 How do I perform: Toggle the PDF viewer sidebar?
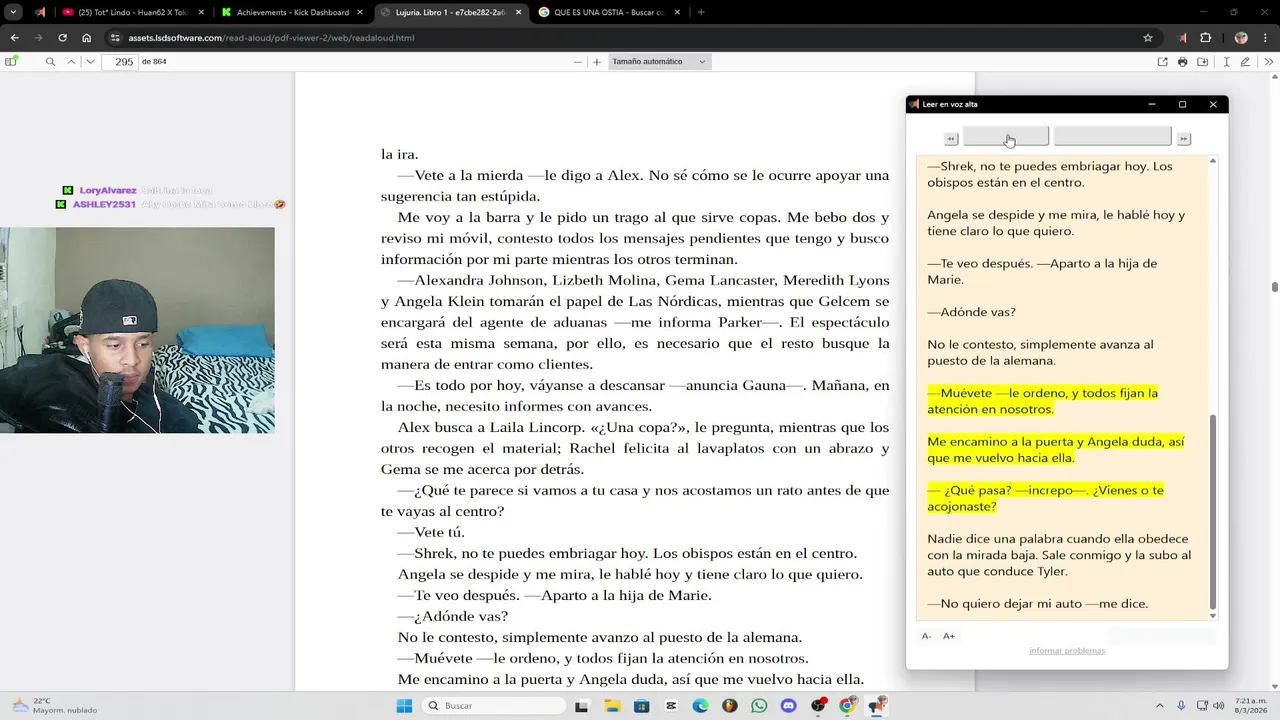(11, 62)
